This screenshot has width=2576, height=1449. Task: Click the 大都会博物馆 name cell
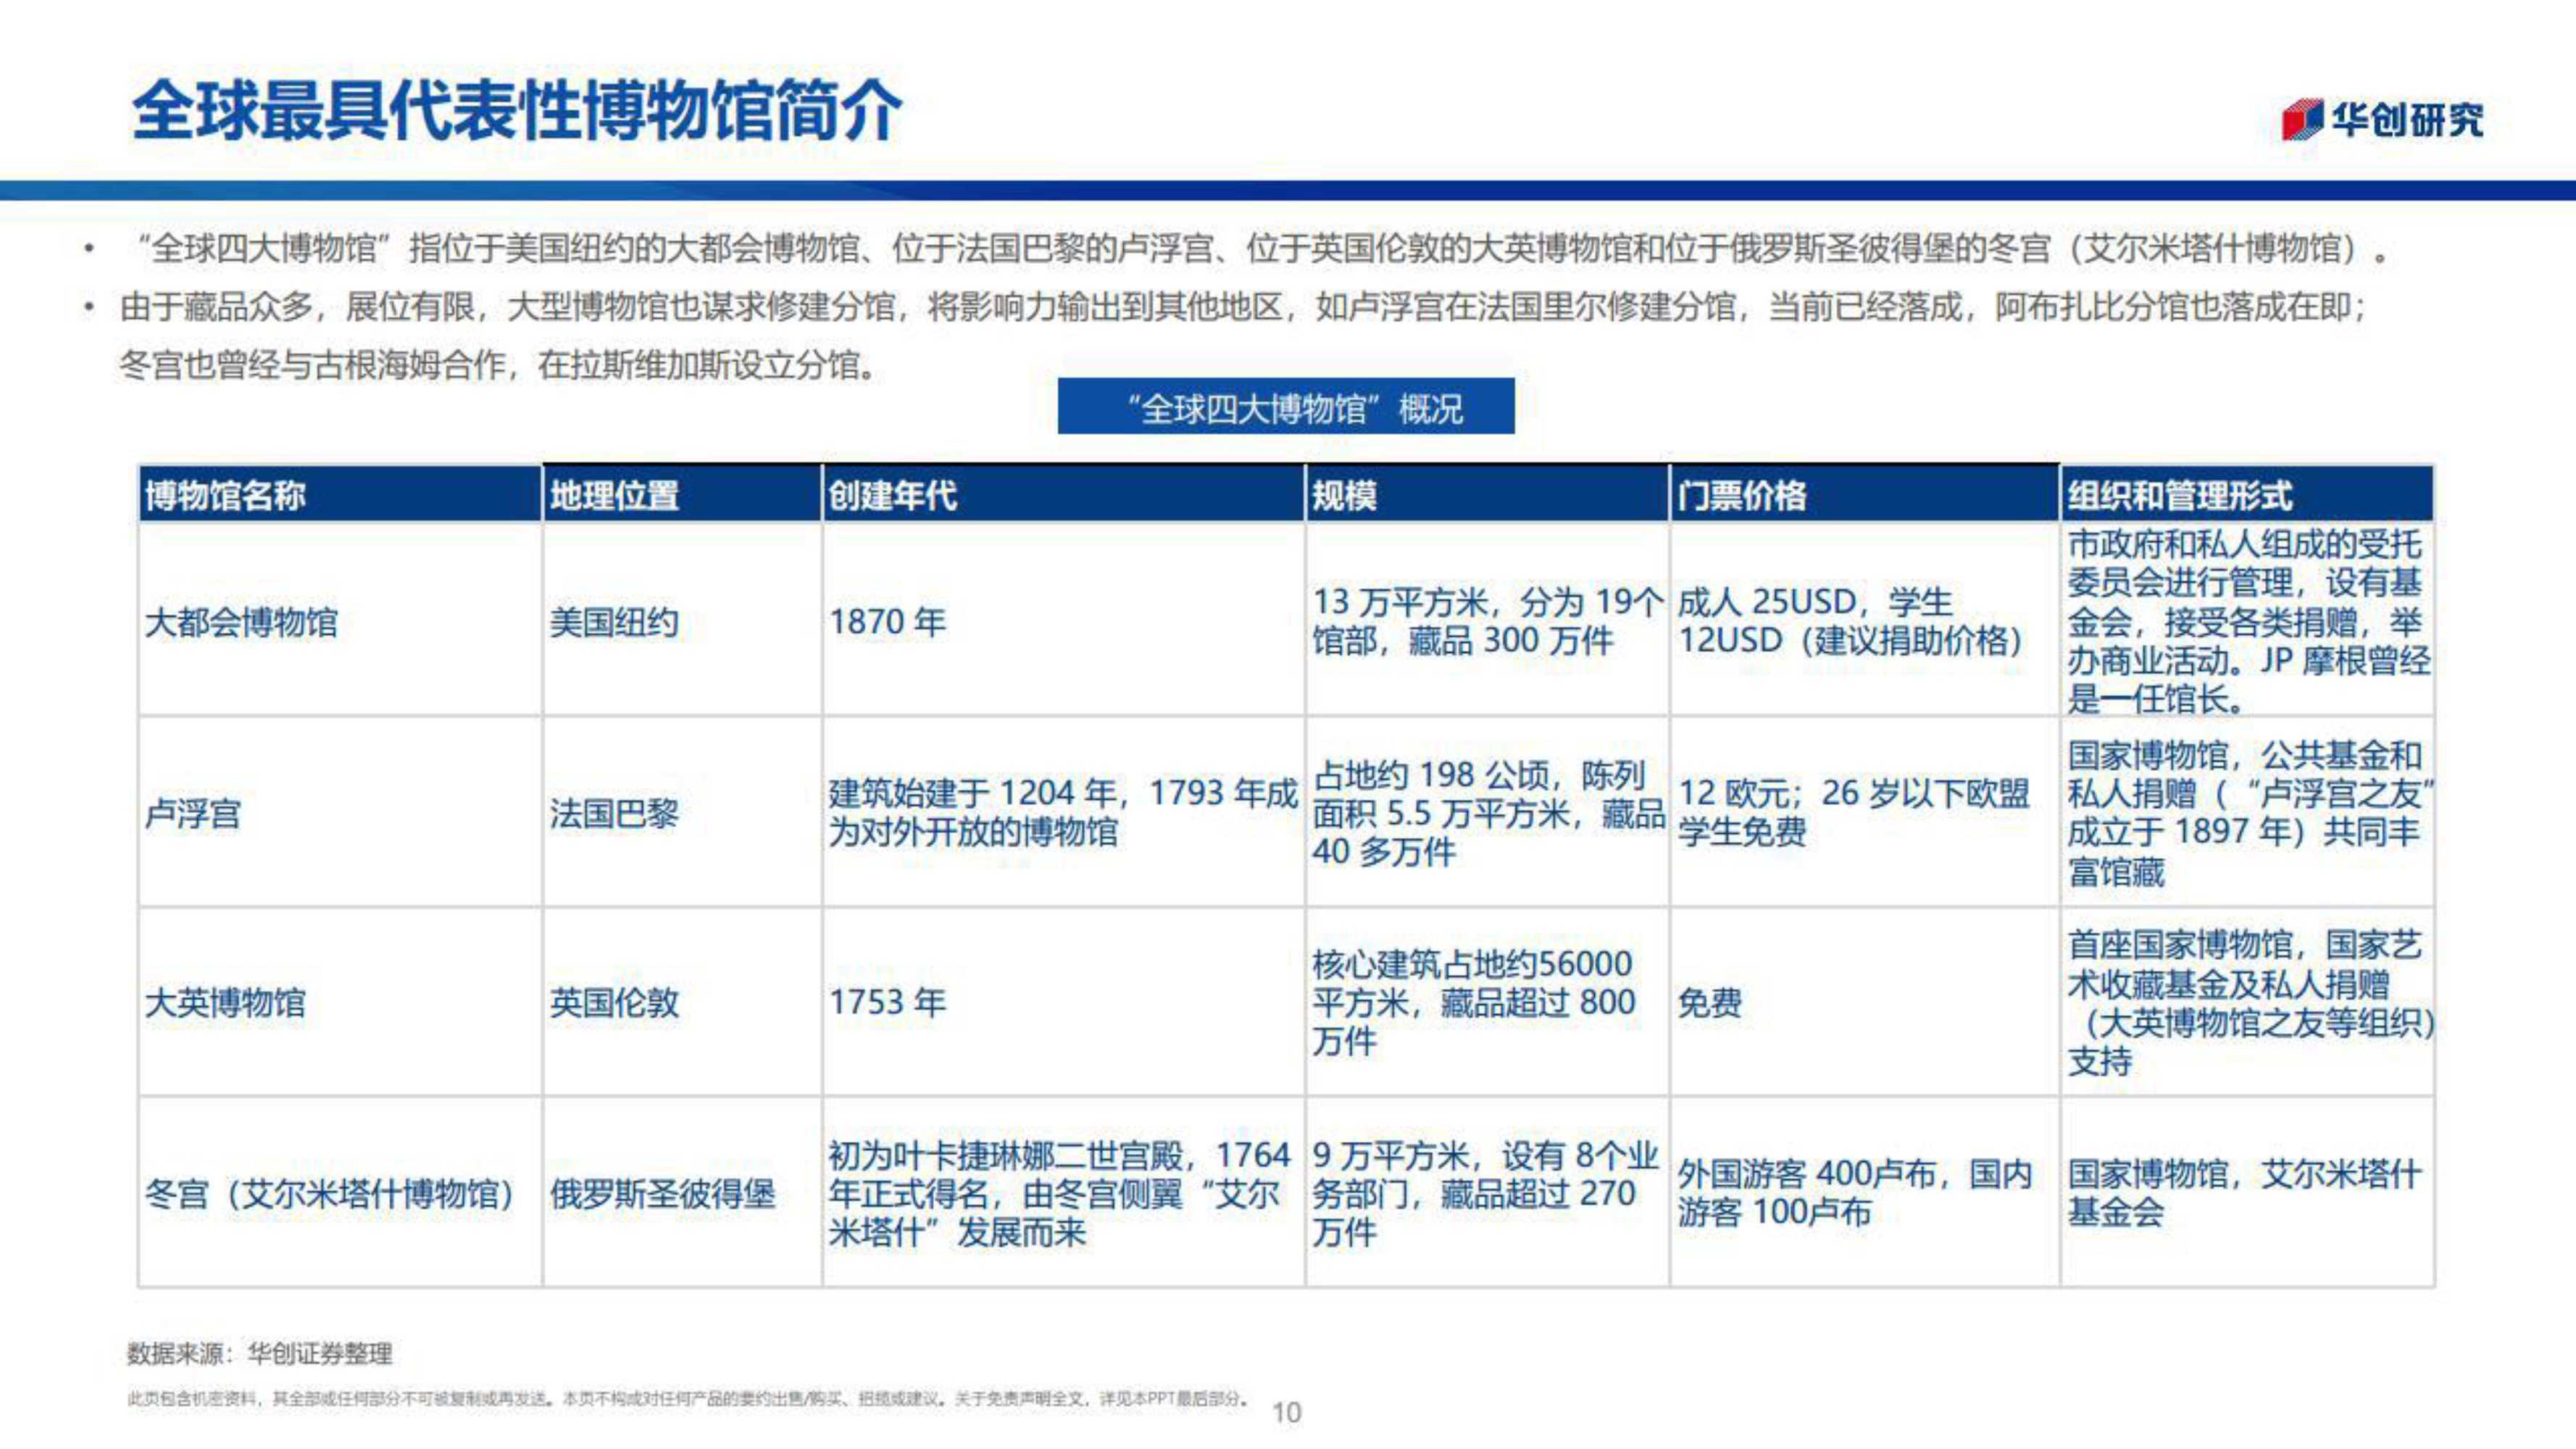[340, 620]
